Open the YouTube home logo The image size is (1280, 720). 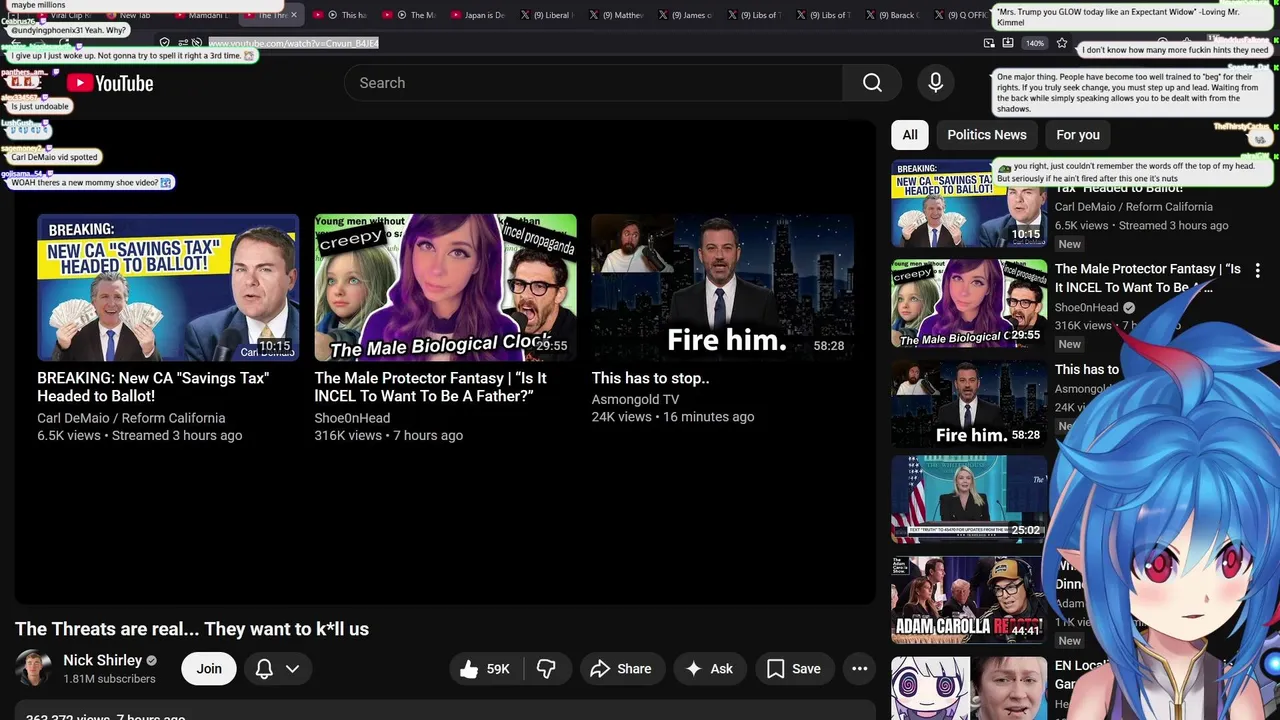pyautogui.click(x=110, y=83)
